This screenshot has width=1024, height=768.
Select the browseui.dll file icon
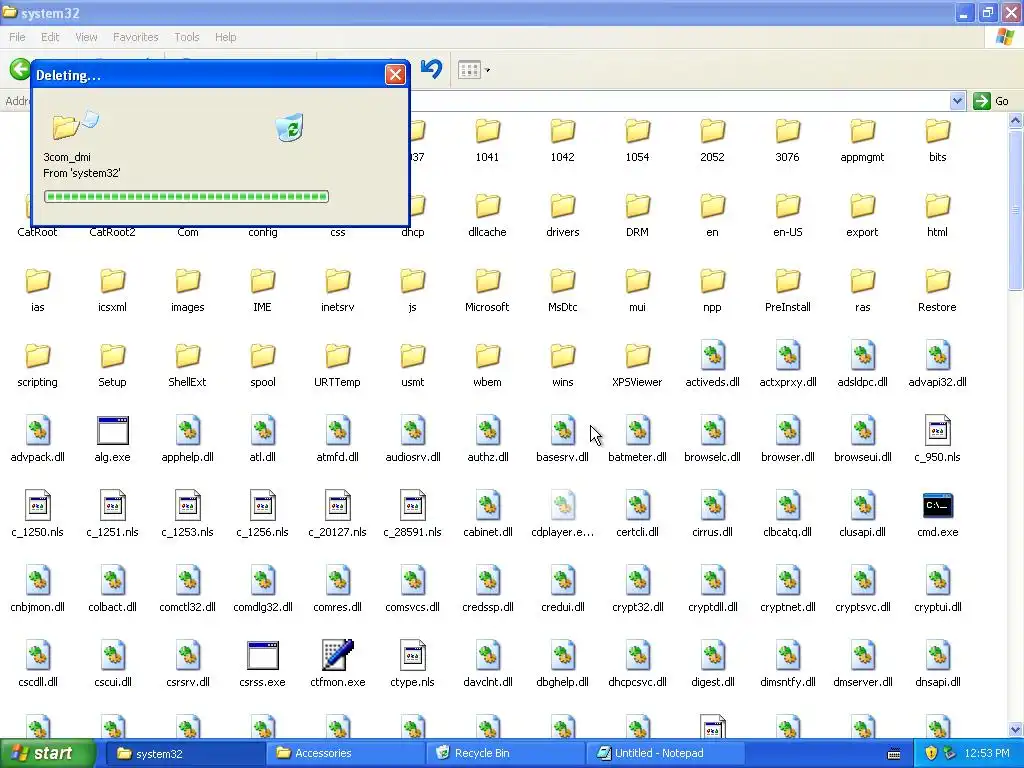863,430
